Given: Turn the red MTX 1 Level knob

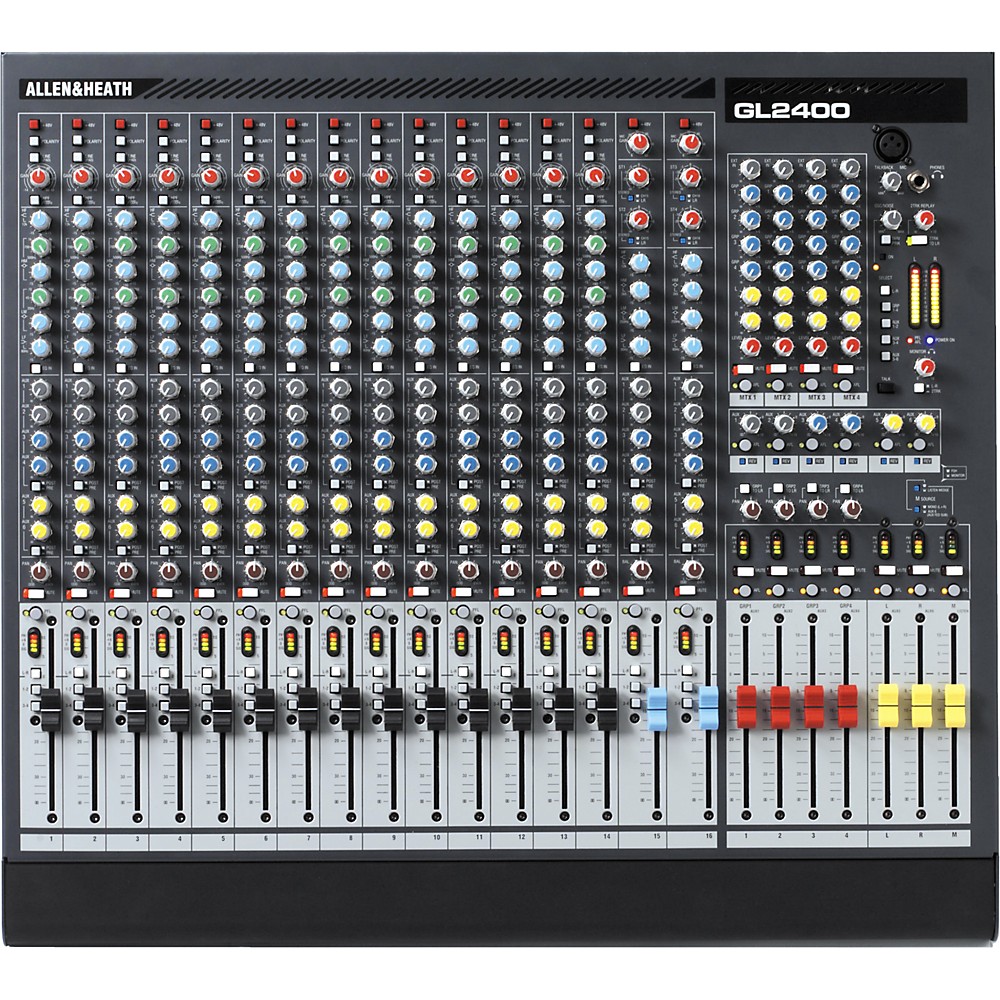Looking at the screenshot, I should (750, 345).
